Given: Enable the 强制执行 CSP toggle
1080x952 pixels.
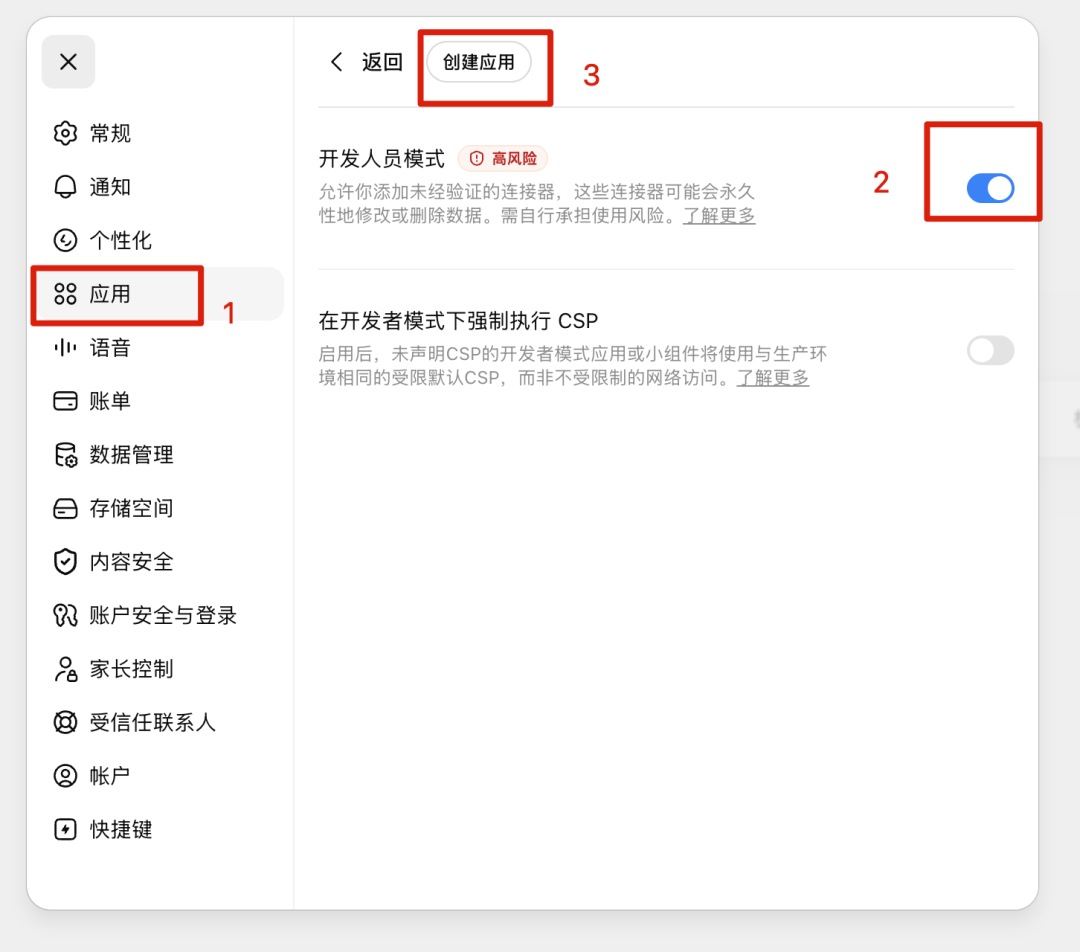Looking at the screenshot, I should point(990,351).
